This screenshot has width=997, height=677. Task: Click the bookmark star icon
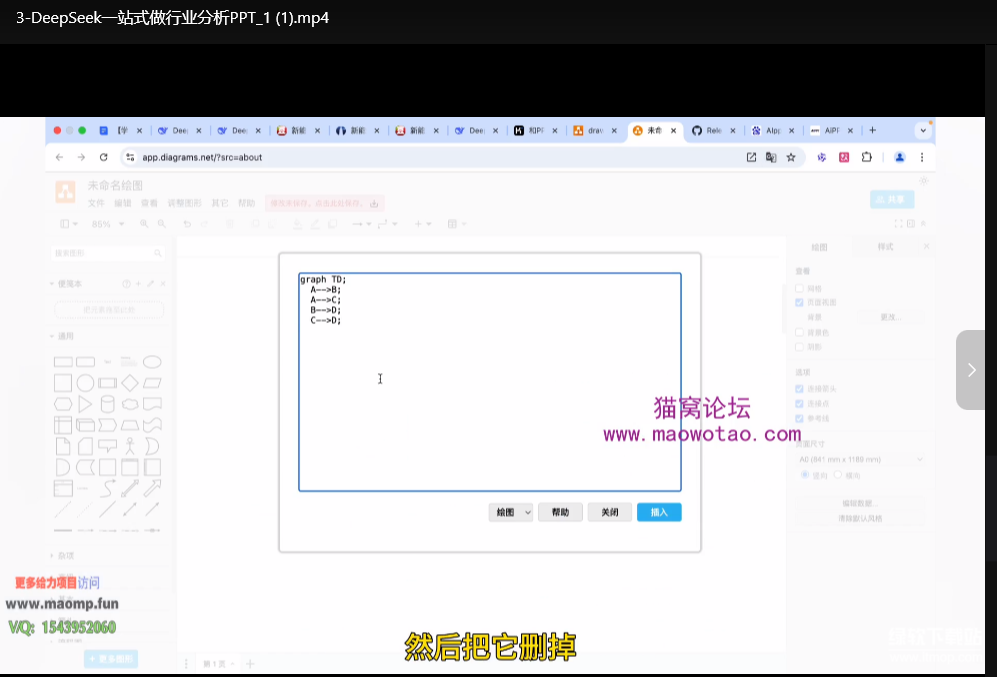pos(790,157)
